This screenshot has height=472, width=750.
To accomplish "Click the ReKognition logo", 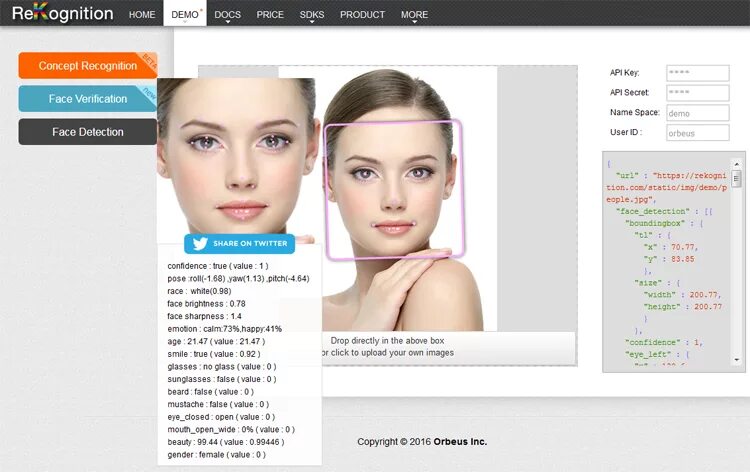I will click(x=63, y=13).
